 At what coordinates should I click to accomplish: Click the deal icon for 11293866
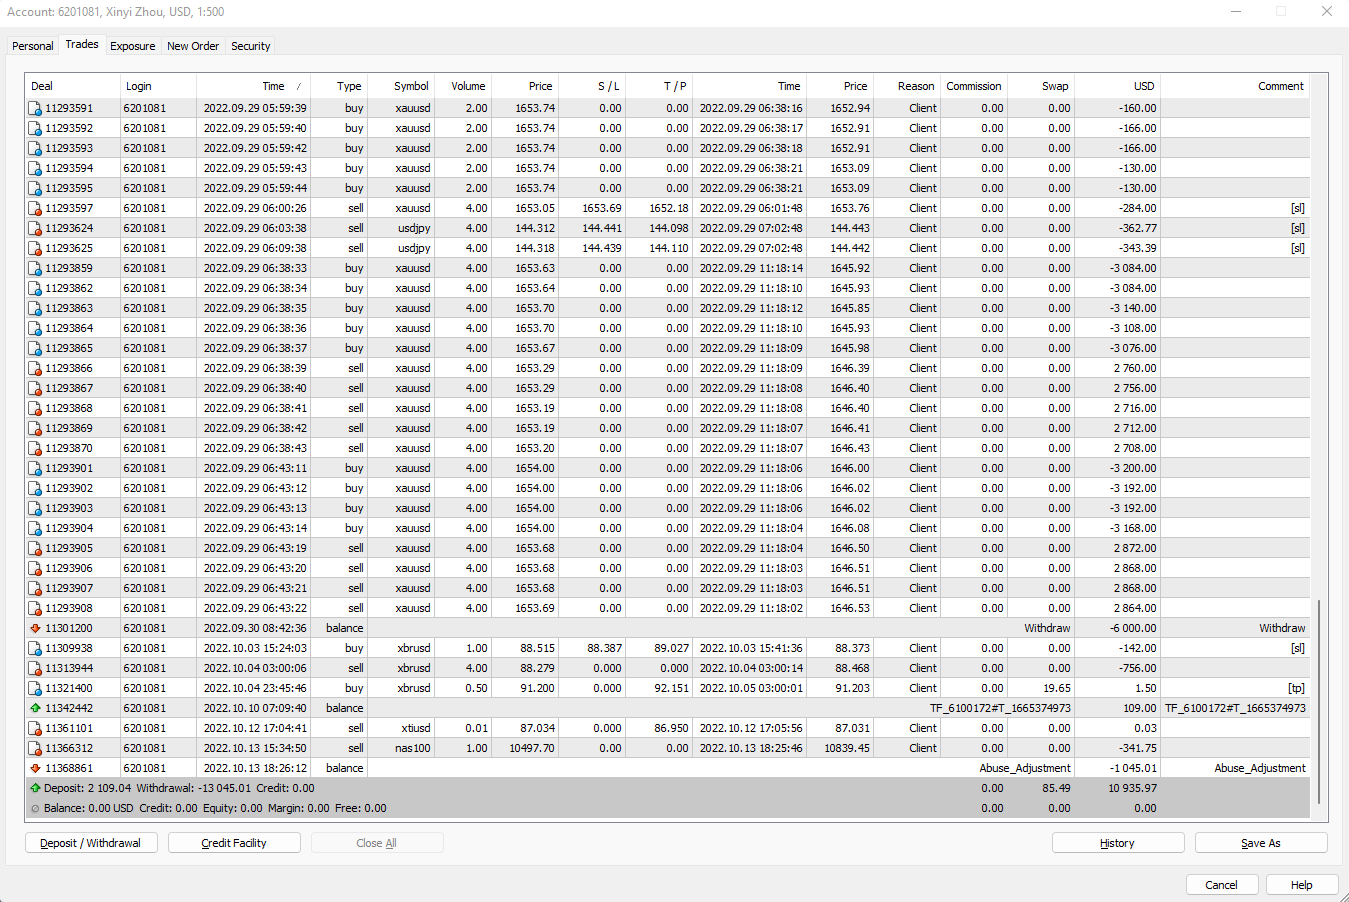[x=35, y=368]
